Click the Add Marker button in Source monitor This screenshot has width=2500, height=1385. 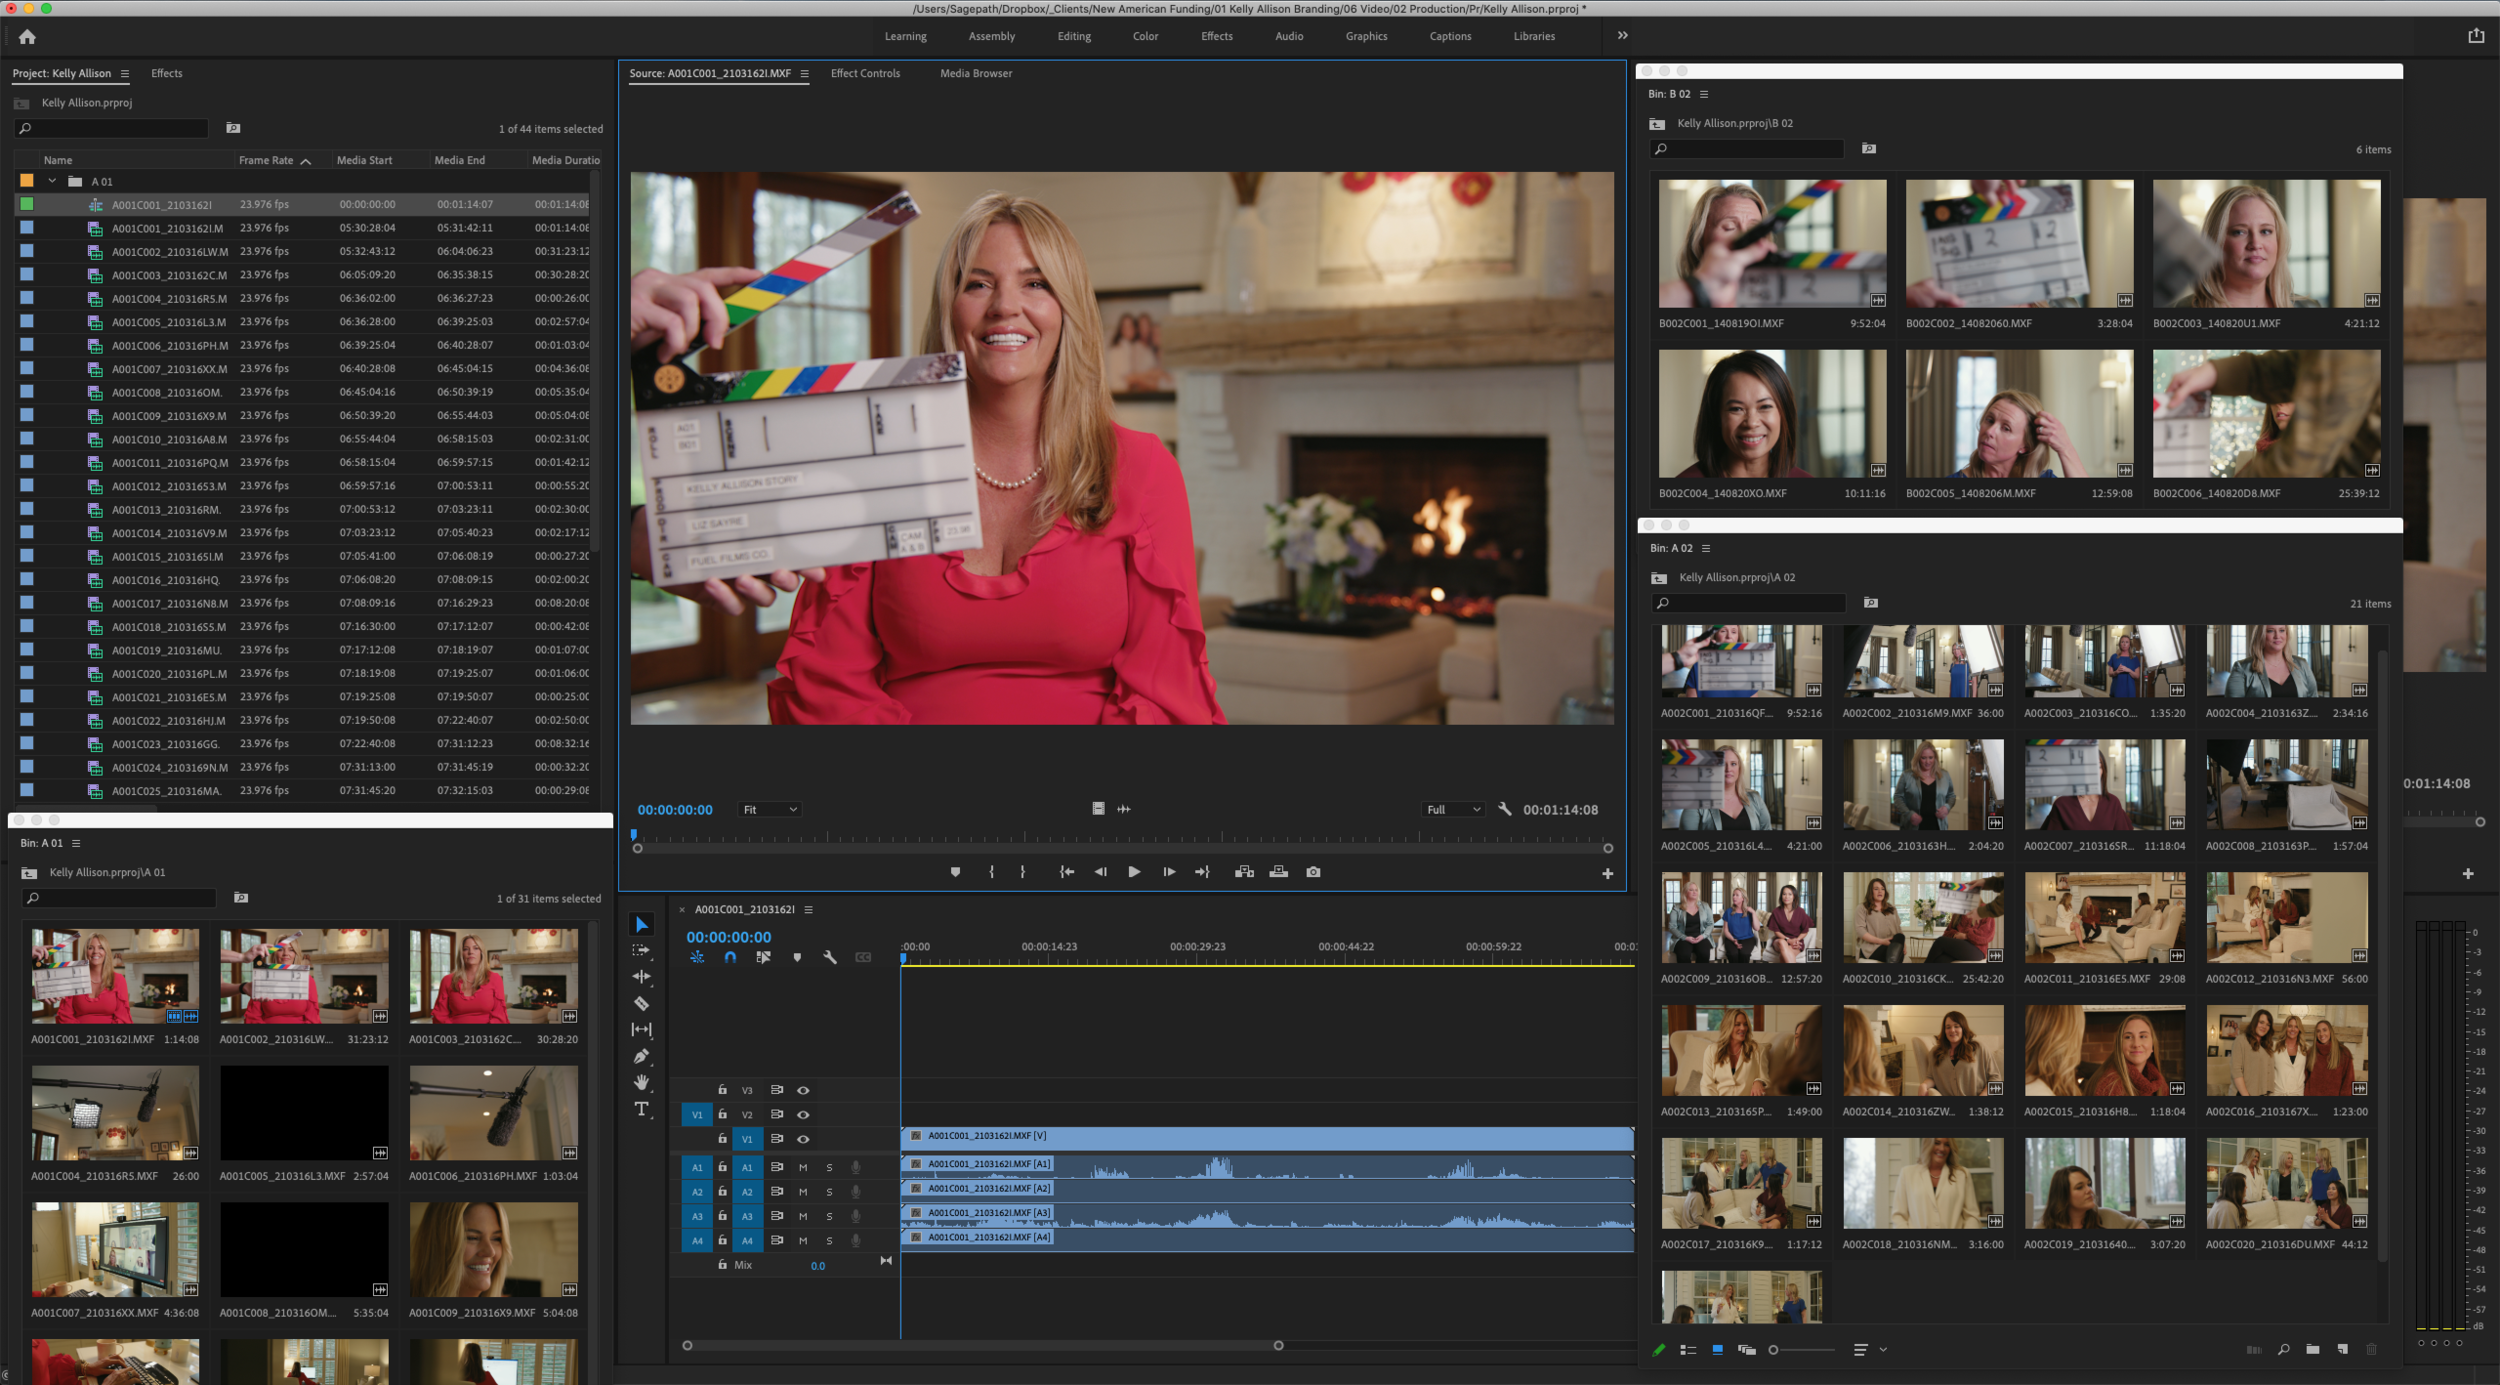click(955, 872)
